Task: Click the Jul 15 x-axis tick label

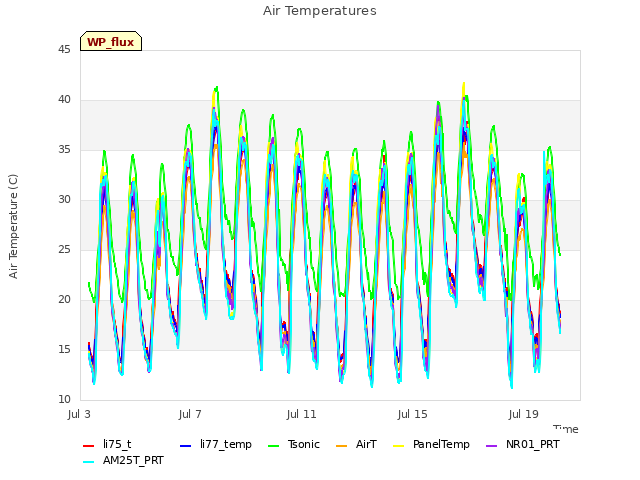Action: [x=413, y=414]
